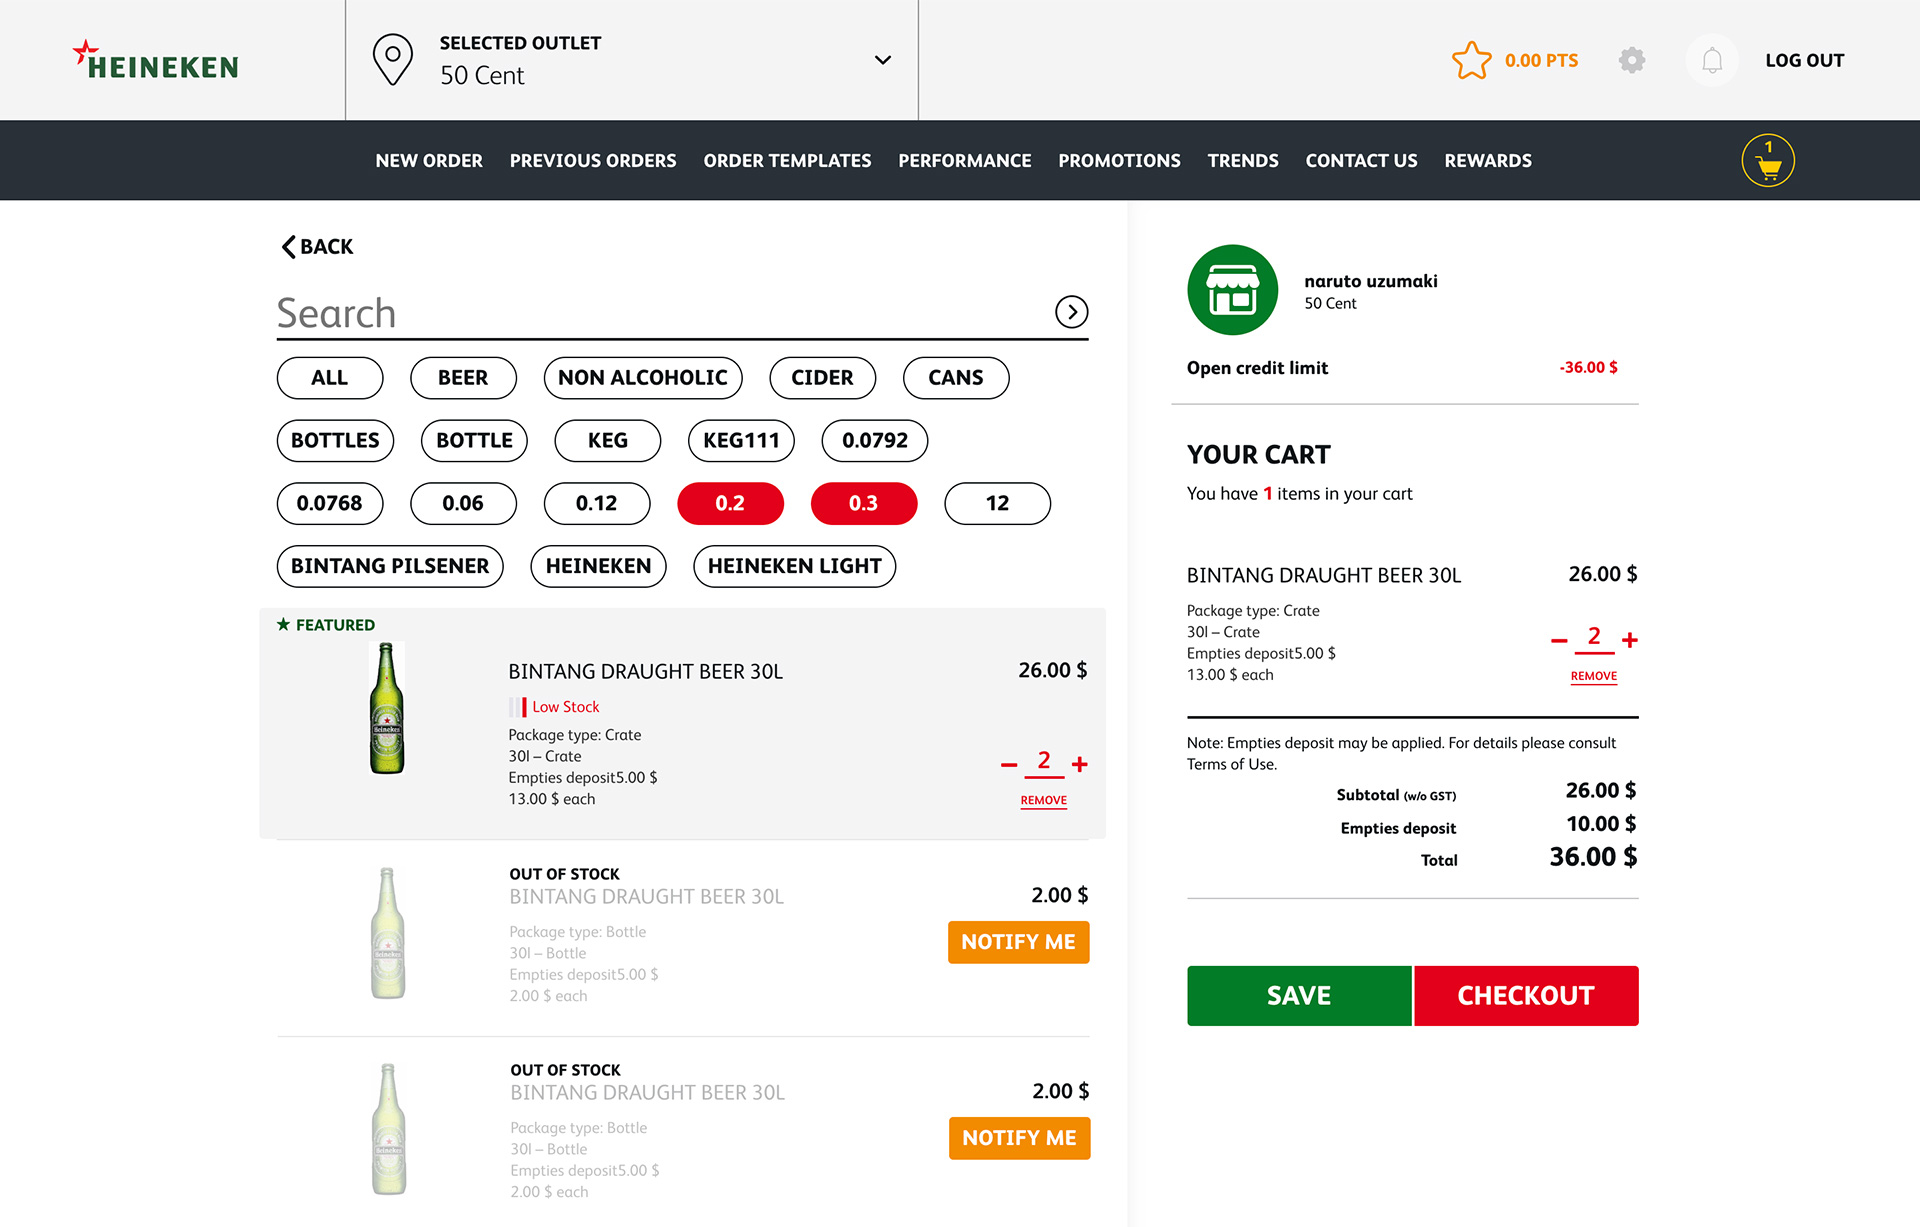Increase cart item quantity with plus
This screenshot has width=1920, height=1227.
[1630, 641]
